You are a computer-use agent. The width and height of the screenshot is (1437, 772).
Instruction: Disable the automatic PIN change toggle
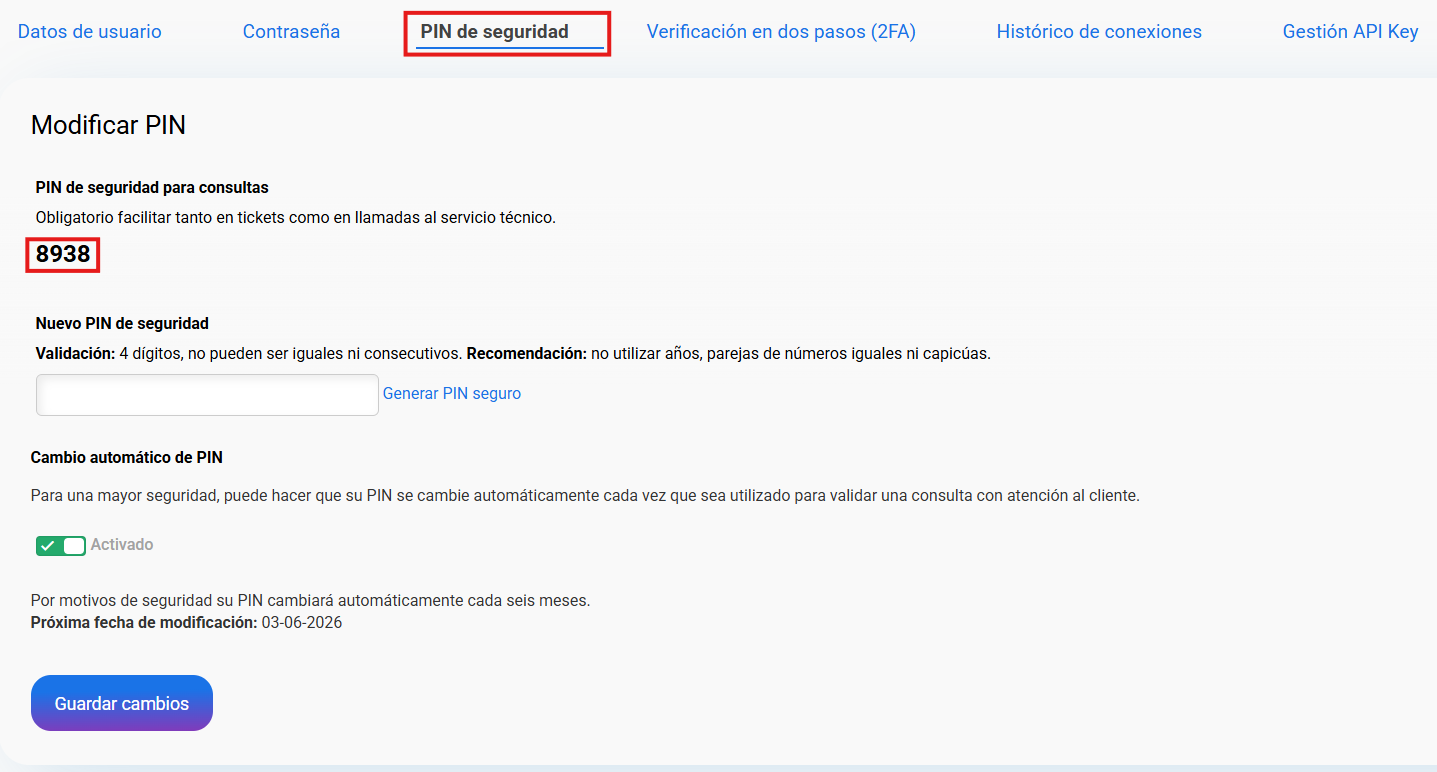tap(61, 546)
